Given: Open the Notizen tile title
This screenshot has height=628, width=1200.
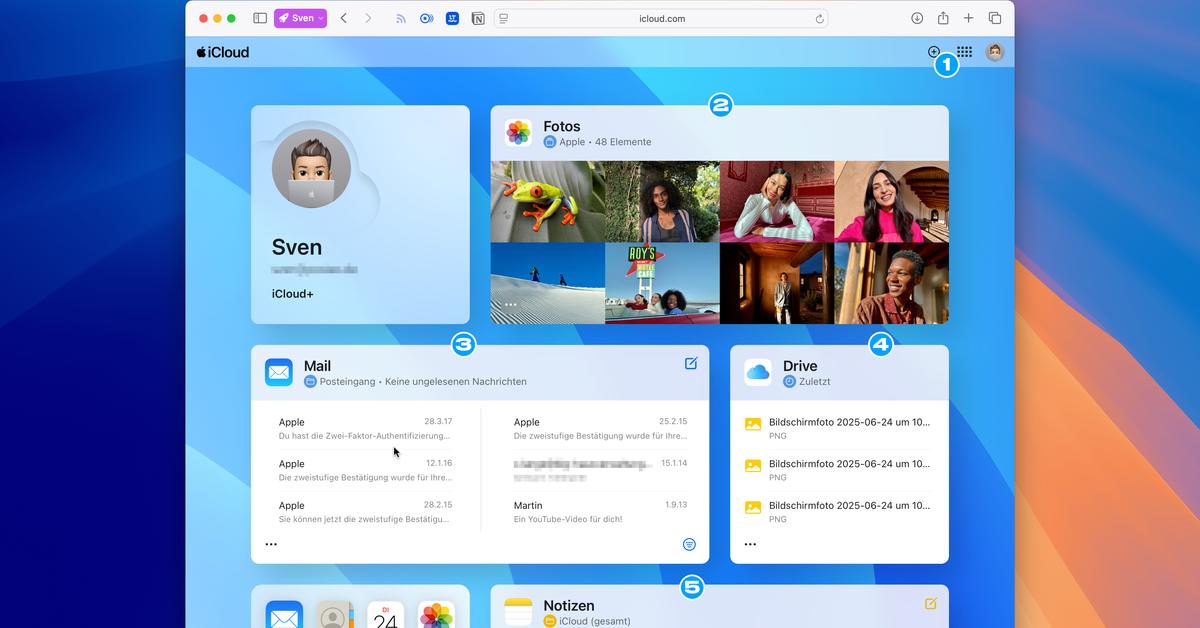Looking at the screenshot, I should tap(569, 605).
